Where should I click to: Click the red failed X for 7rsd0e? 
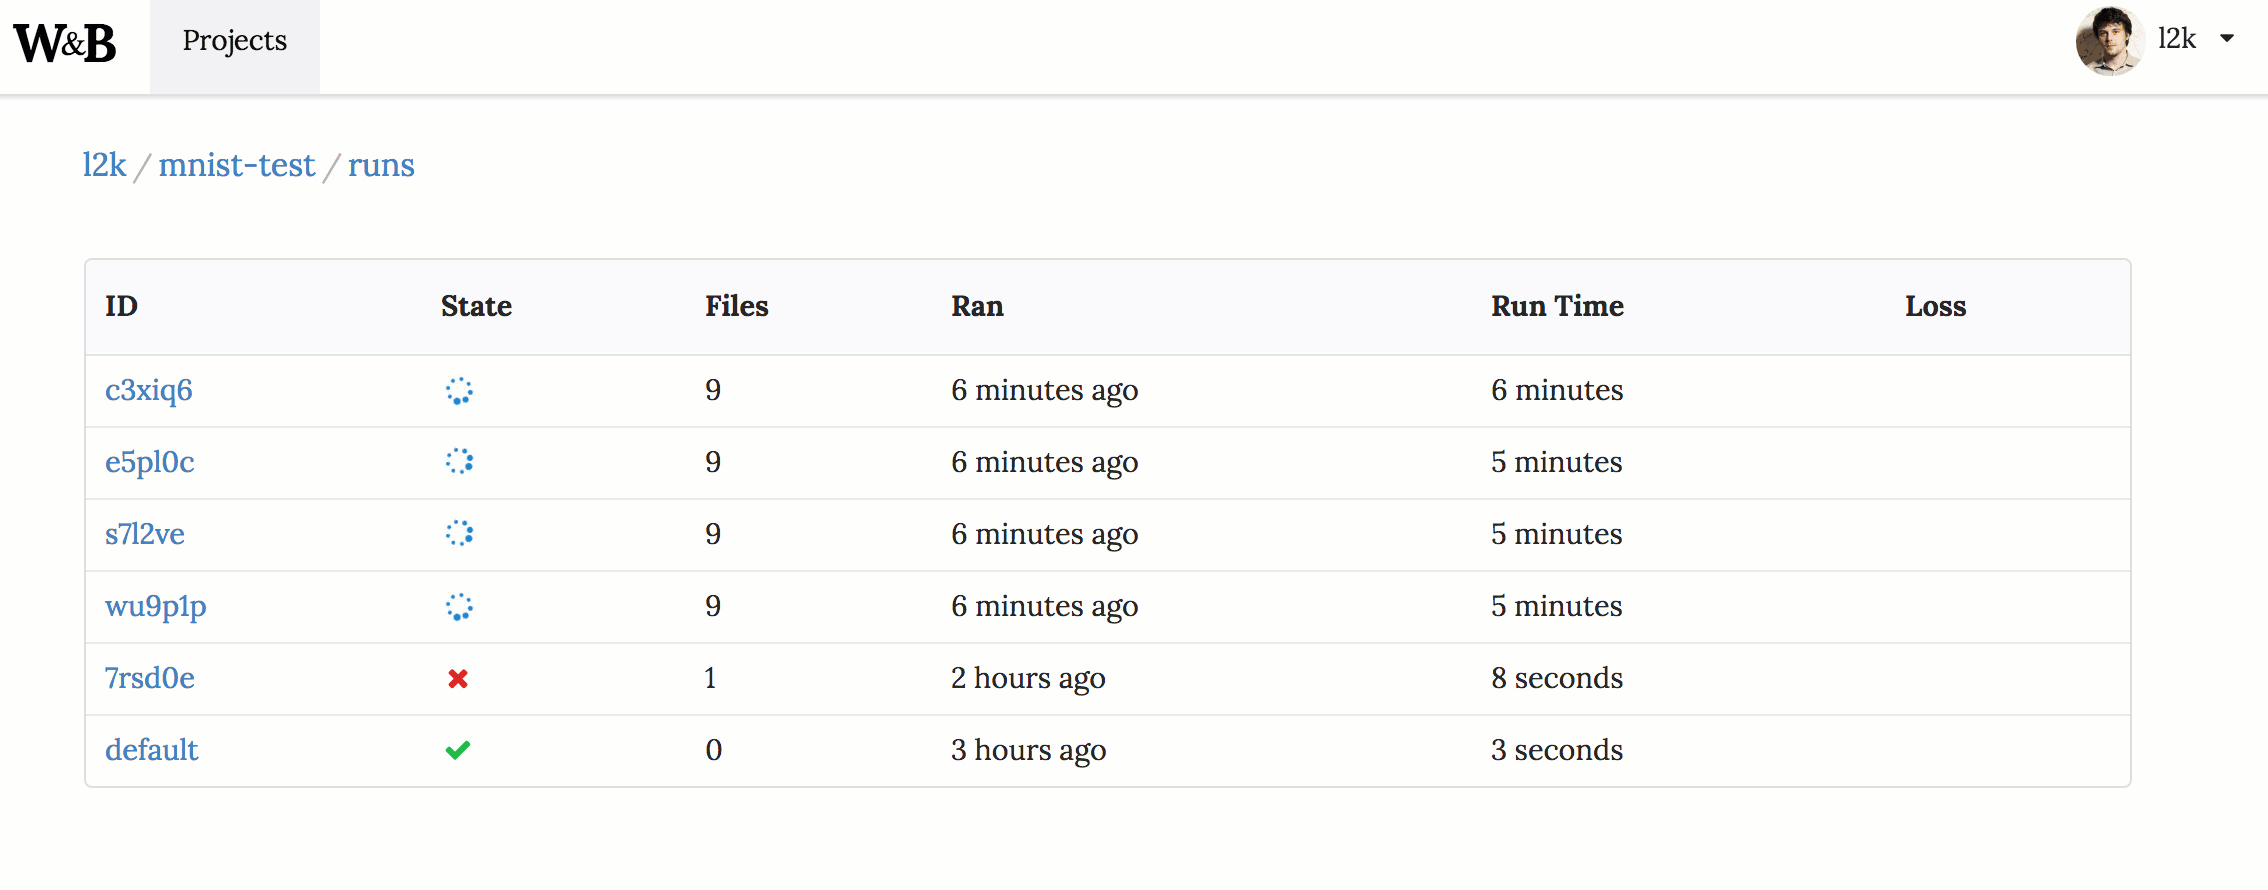pyautogui.click(x=458, y=679)
